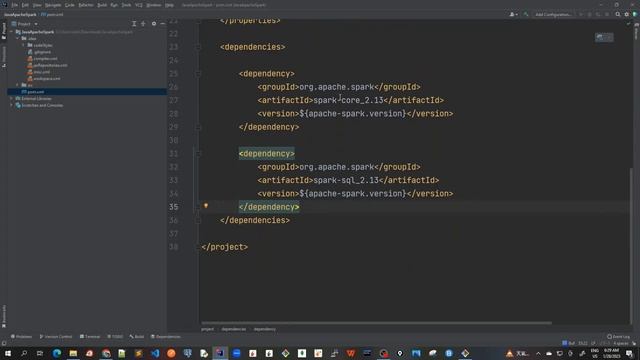Open Microsoft Edge from taskbar

click(x=57, y=353)
